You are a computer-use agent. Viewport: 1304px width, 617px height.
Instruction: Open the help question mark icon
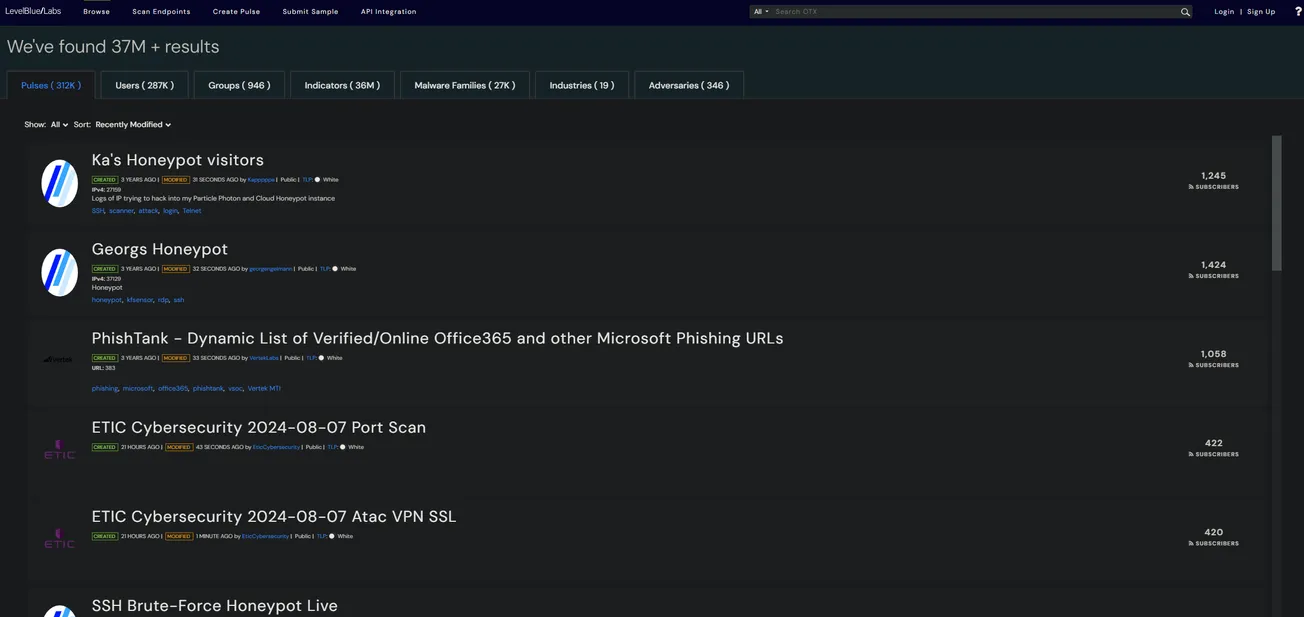[x=1297, y=11]
